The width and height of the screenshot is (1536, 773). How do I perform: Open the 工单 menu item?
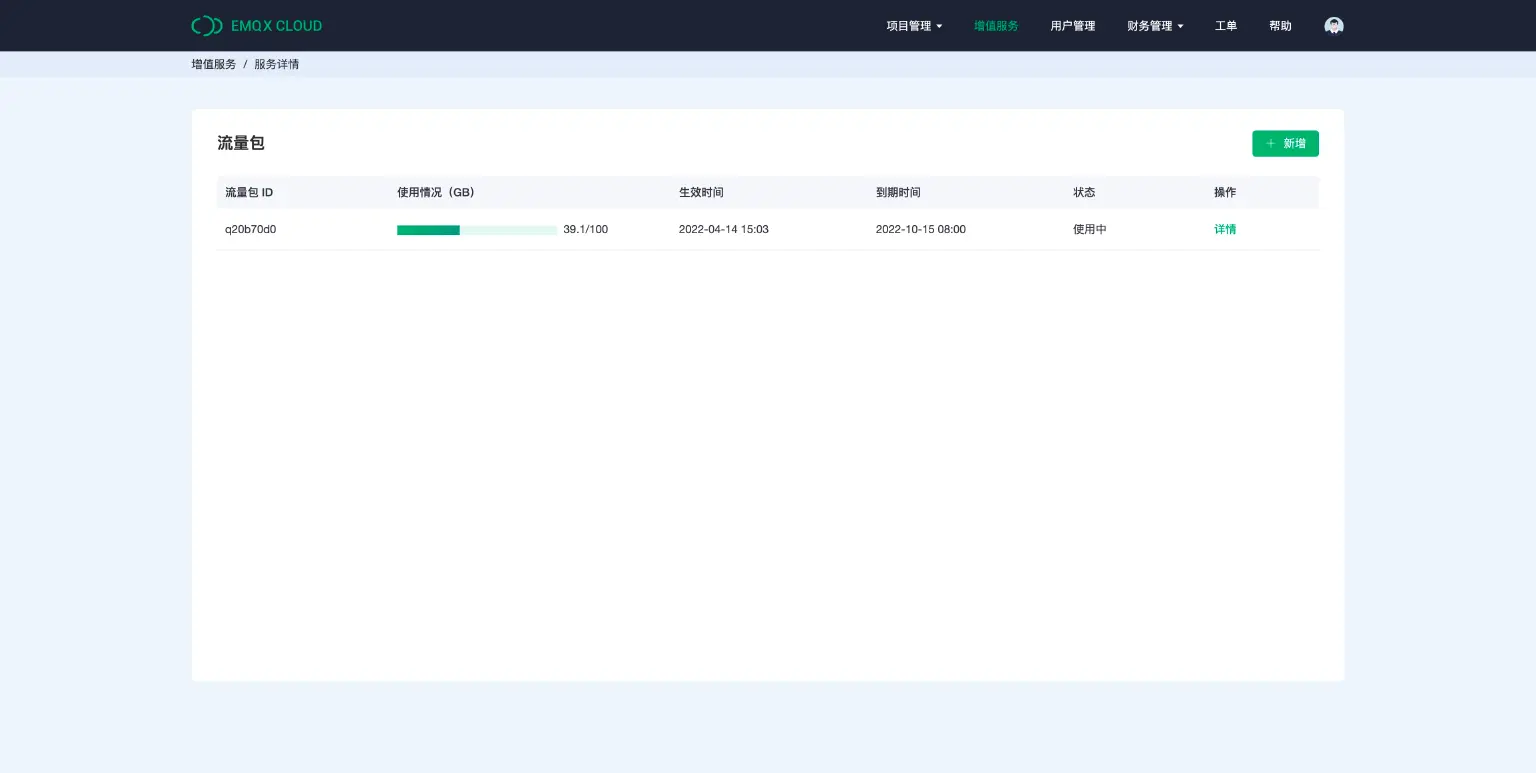1226,26
